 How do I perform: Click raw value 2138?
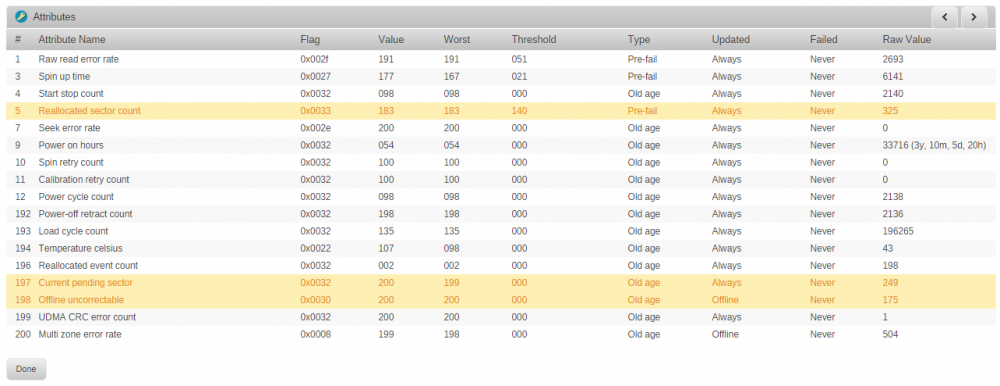click(x=893, y=197)
